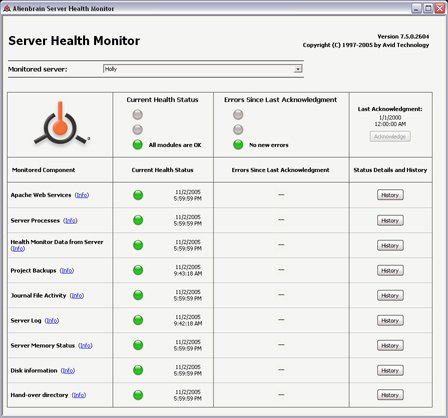Screen dimensions: 448x418
Task: Open Info link under Health Monitor Data from Server
Action: click(x=18, y=249)
